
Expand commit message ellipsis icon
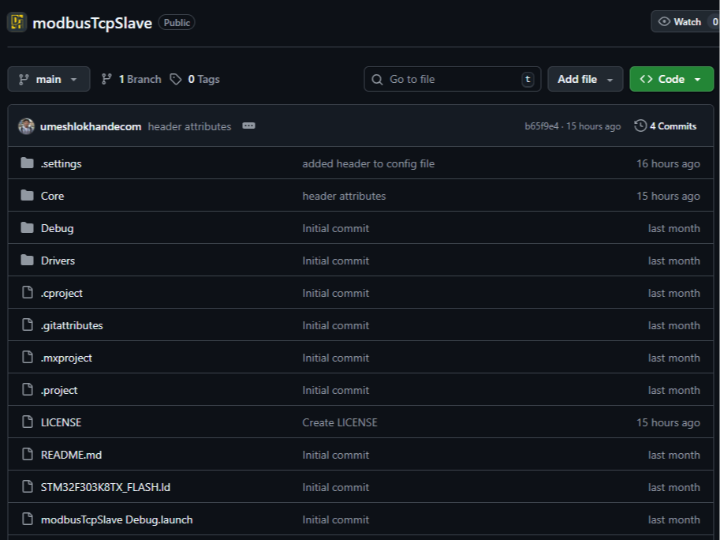(x=249, y=126)
